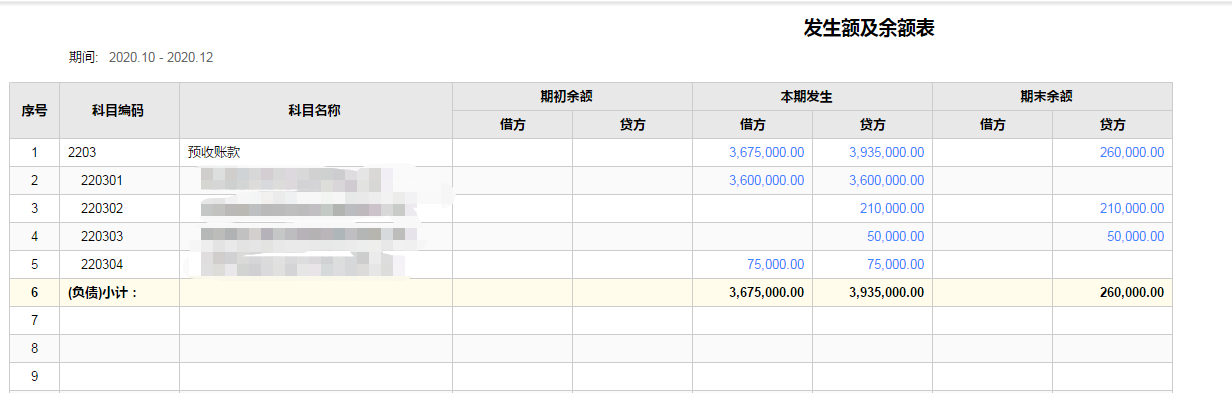Click the period text 2020.10 - 2020.12
The width and height of the screenshot is (1232, 393).
[160, 57]
